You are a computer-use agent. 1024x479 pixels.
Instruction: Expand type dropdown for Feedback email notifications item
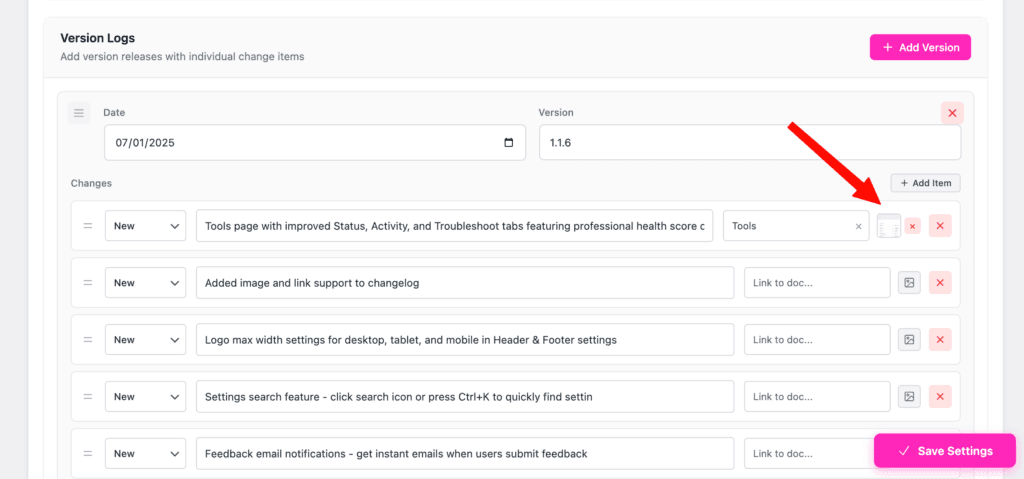[x=145, y=453]
